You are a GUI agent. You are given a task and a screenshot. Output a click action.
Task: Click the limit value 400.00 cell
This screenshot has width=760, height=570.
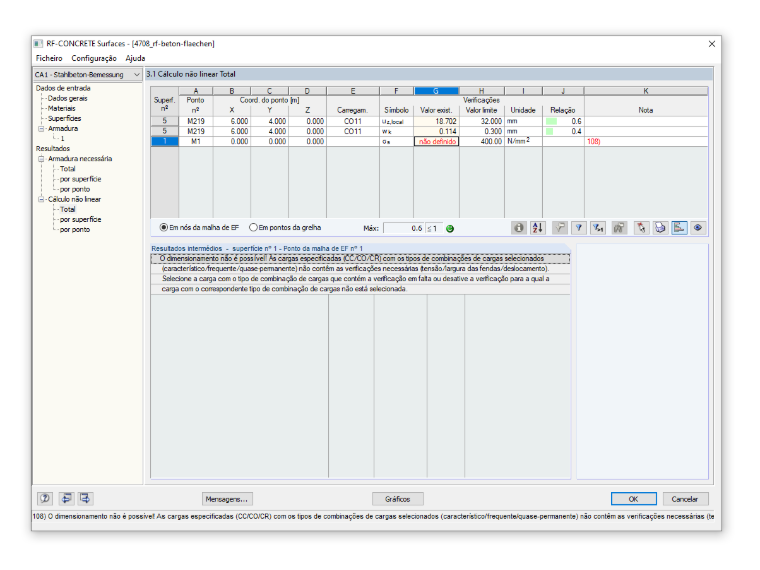(x=481, y=142)
